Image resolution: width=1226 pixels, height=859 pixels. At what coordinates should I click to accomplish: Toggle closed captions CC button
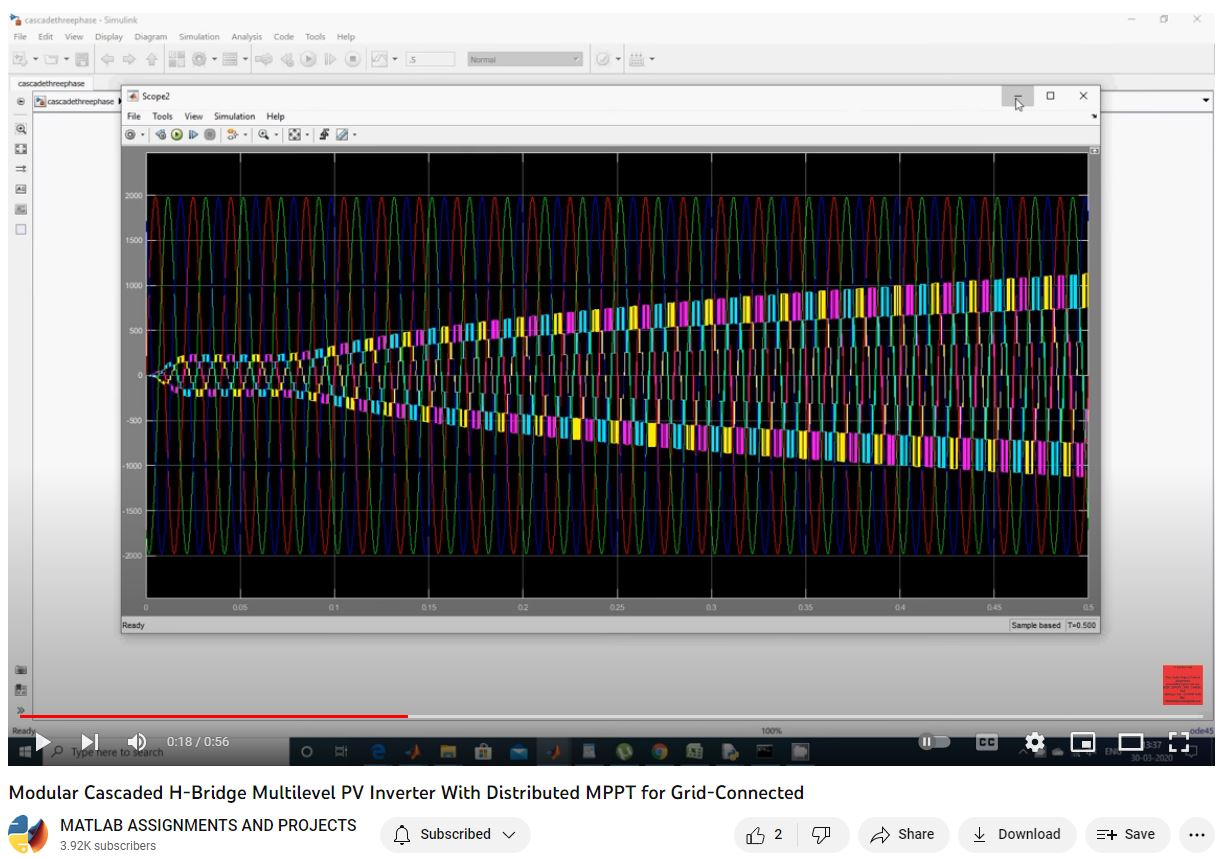coord(986,742)
